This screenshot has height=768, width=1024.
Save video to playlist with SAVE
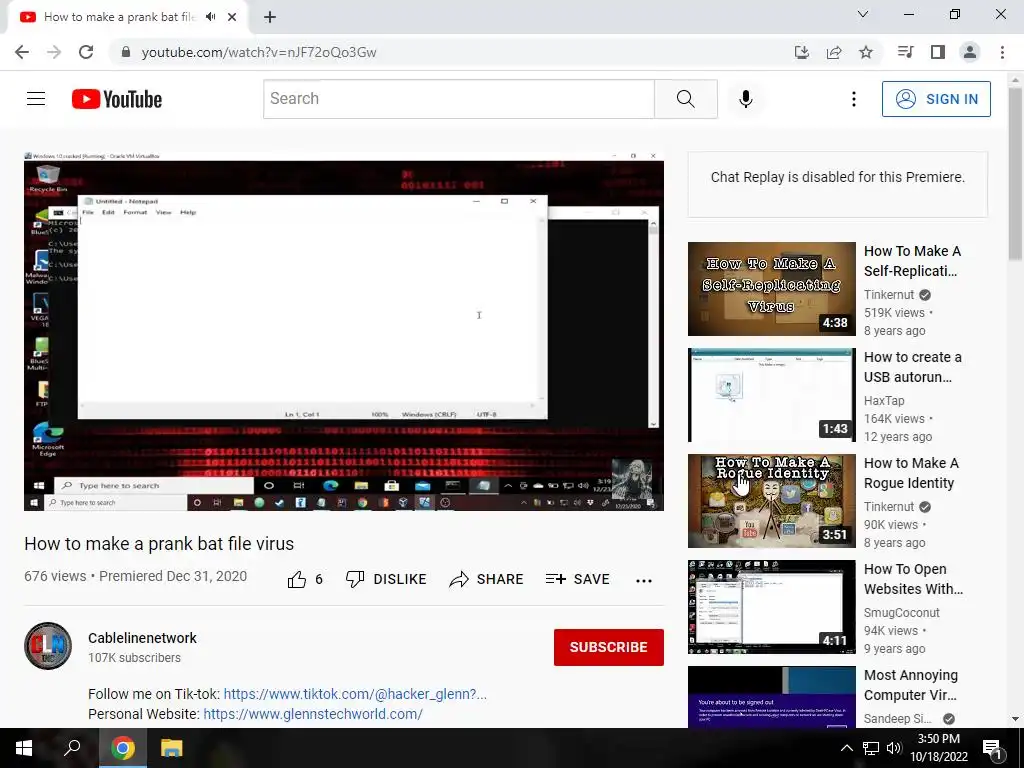(577, 579)
